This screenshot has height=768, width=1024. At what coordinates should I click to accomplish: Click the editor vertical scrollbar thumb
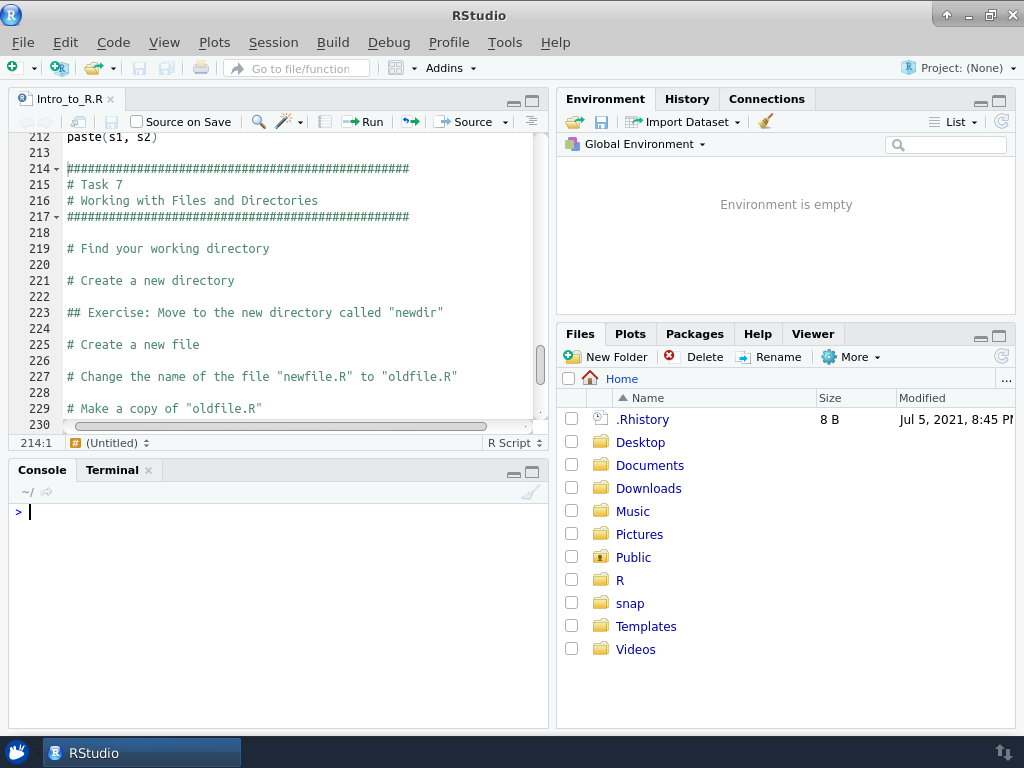click(x=540, y=365)
